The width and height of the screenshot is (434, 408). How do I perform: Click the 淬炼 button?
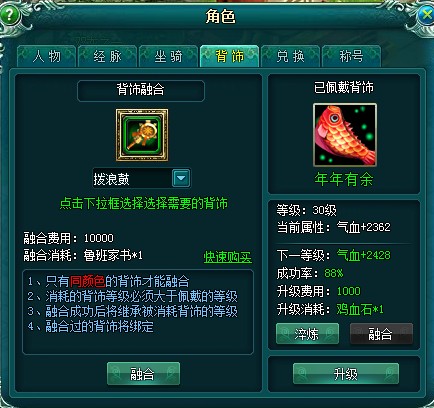click(x=307, y=334)
